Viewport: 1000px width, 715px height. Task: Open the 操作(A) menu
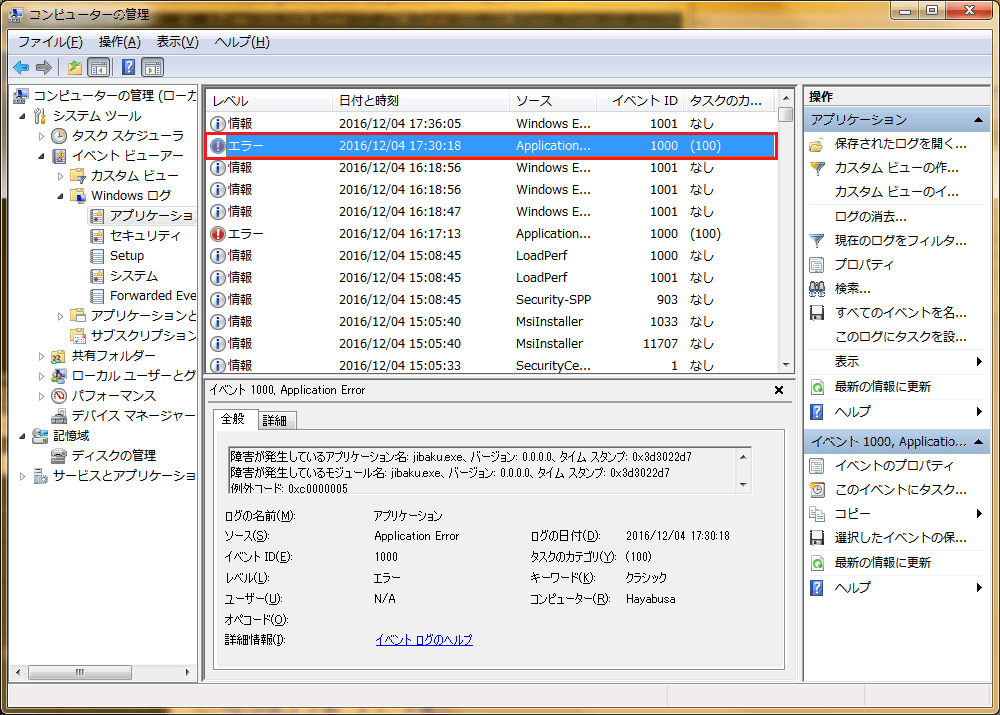(119, 41)
